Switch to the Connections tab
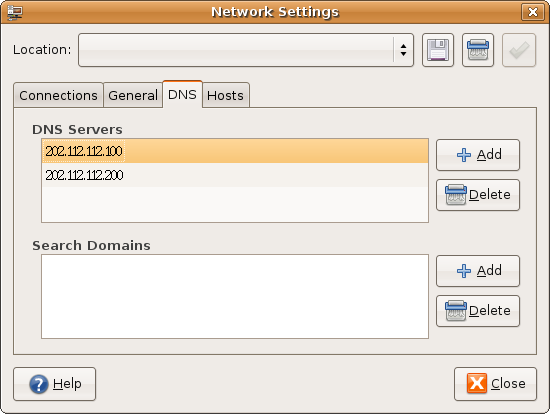The width and height of the screenshot is (550, 414). click(58, 95)
